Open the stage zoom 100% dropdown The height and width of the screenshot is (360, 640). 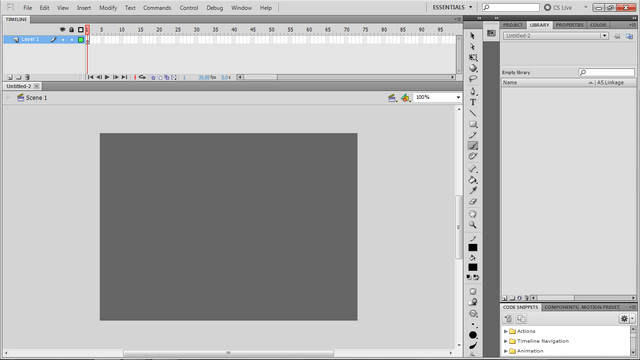(x=458, y=98)
